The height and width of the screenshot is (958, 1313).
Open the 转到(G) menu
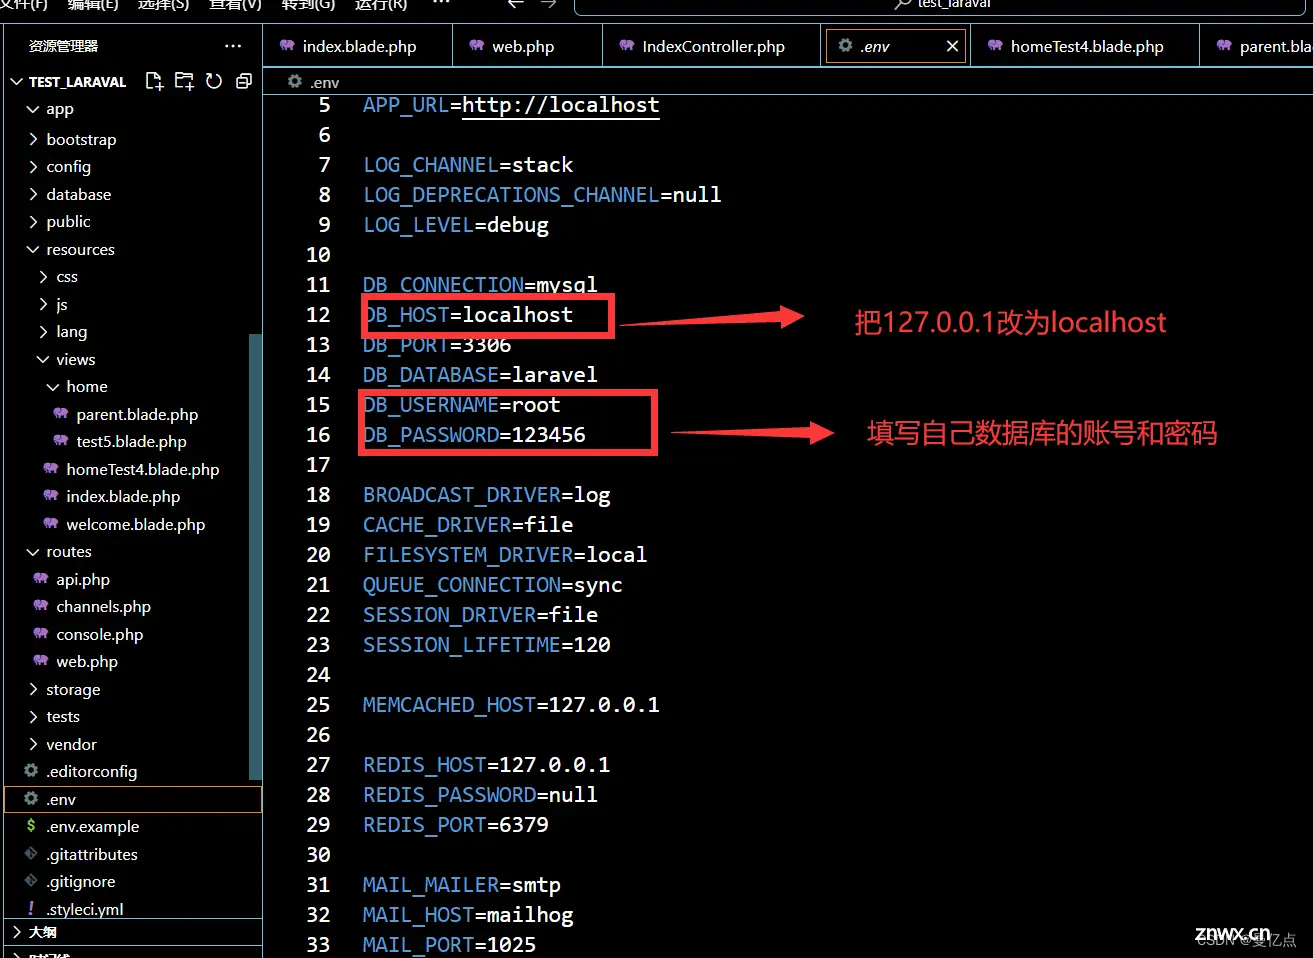tap(308, 4)
